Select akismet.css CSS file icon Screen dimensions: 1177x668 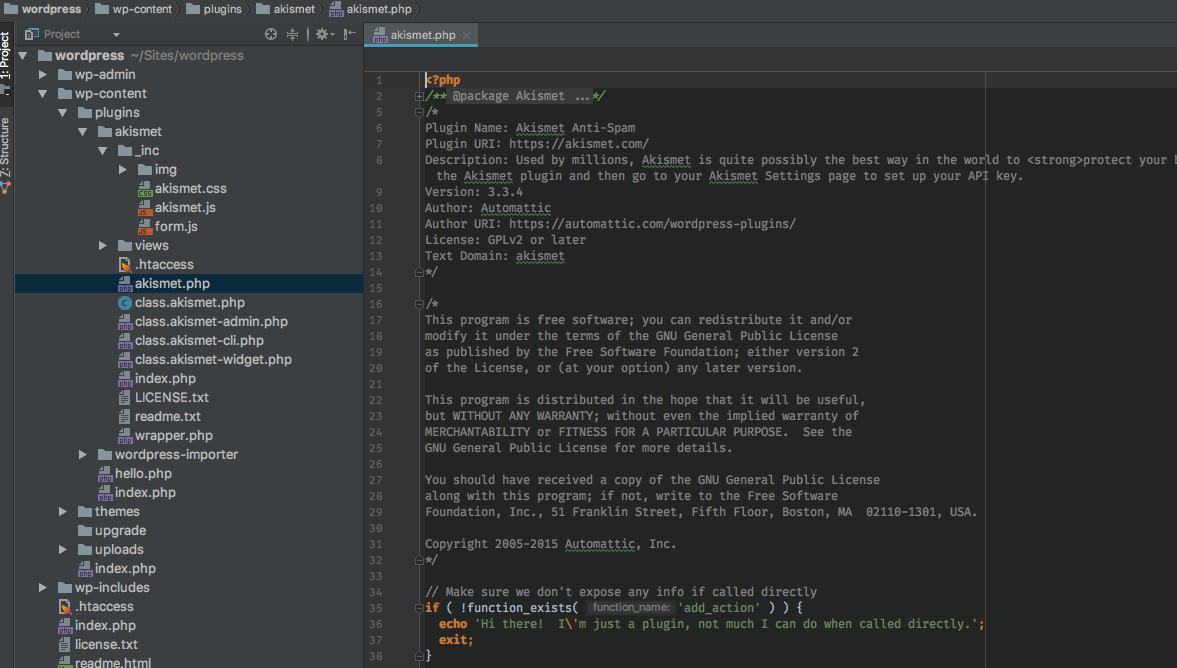click(145, 189)
